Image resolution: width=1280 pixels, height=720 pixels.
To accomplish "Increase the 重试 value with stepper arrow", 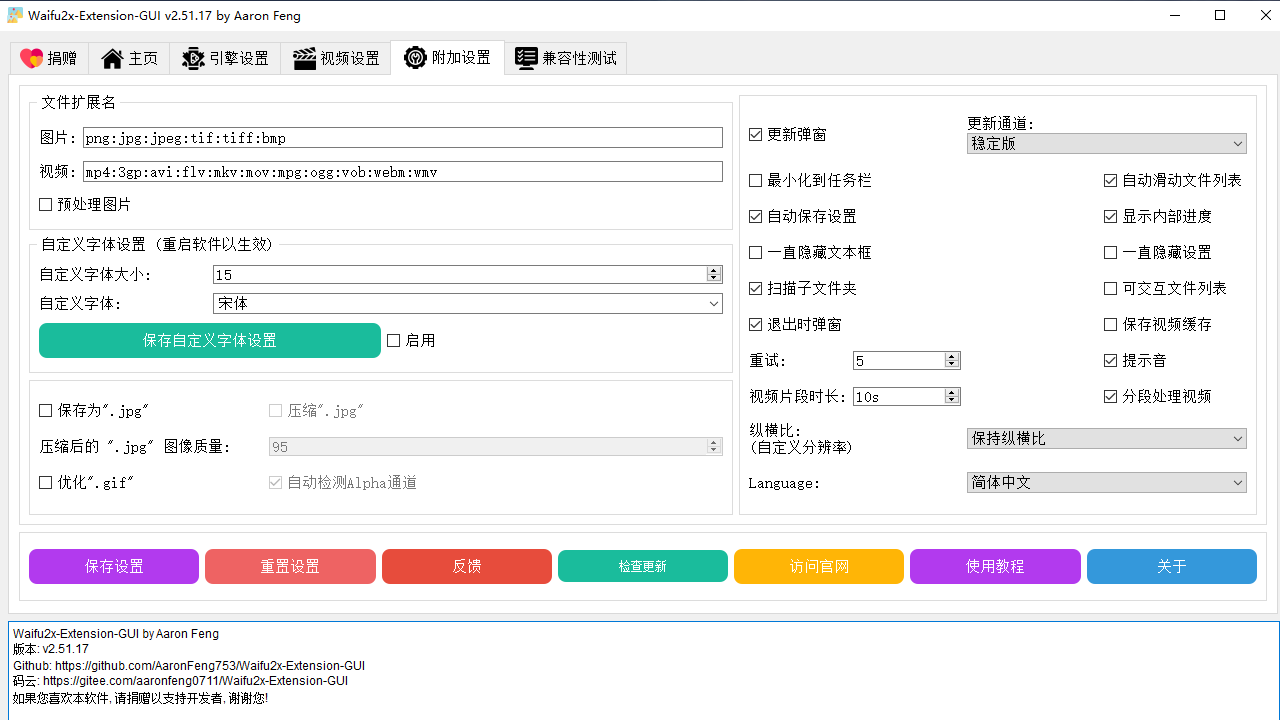I will pos(952,355).
